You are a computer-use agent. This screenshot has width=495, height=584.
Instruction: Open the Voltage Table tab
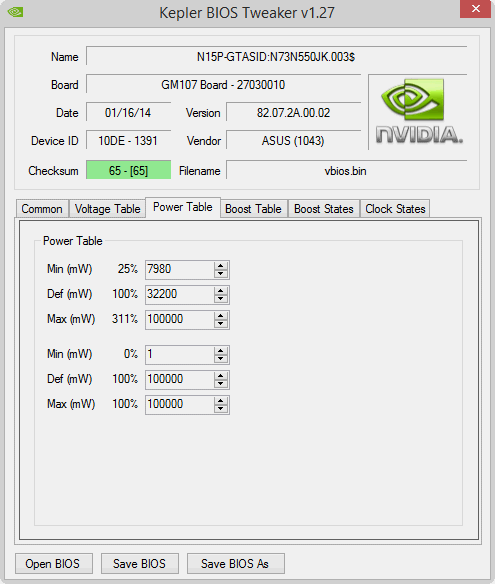pyautogui.click(x=107, y=209)
